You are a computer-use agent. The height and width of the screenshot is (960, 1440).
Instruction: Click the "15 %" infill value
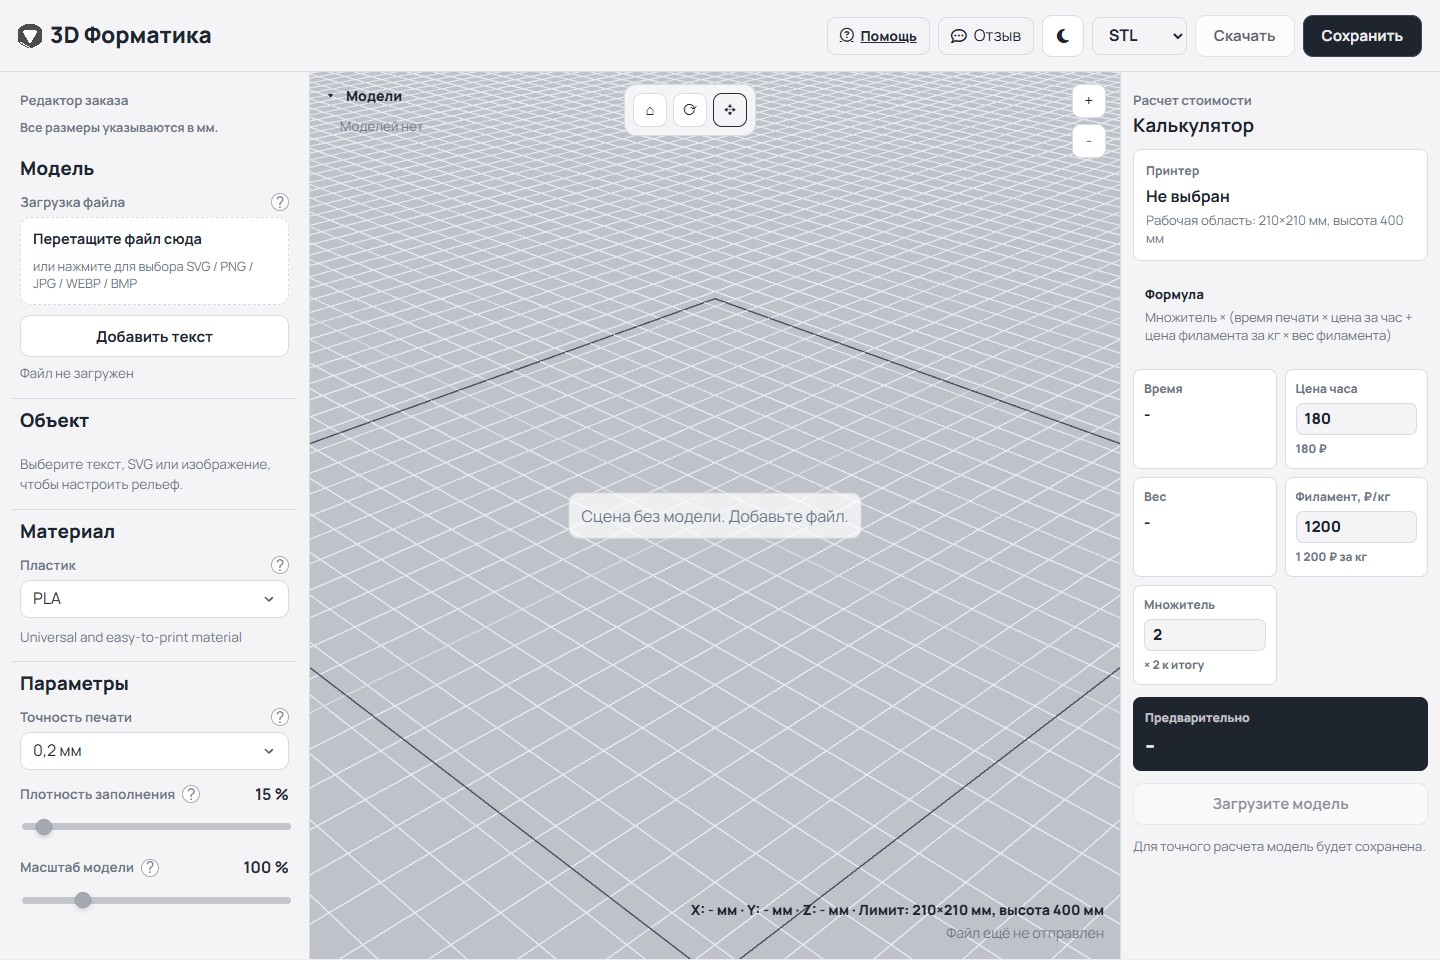(x=272, y=794)
